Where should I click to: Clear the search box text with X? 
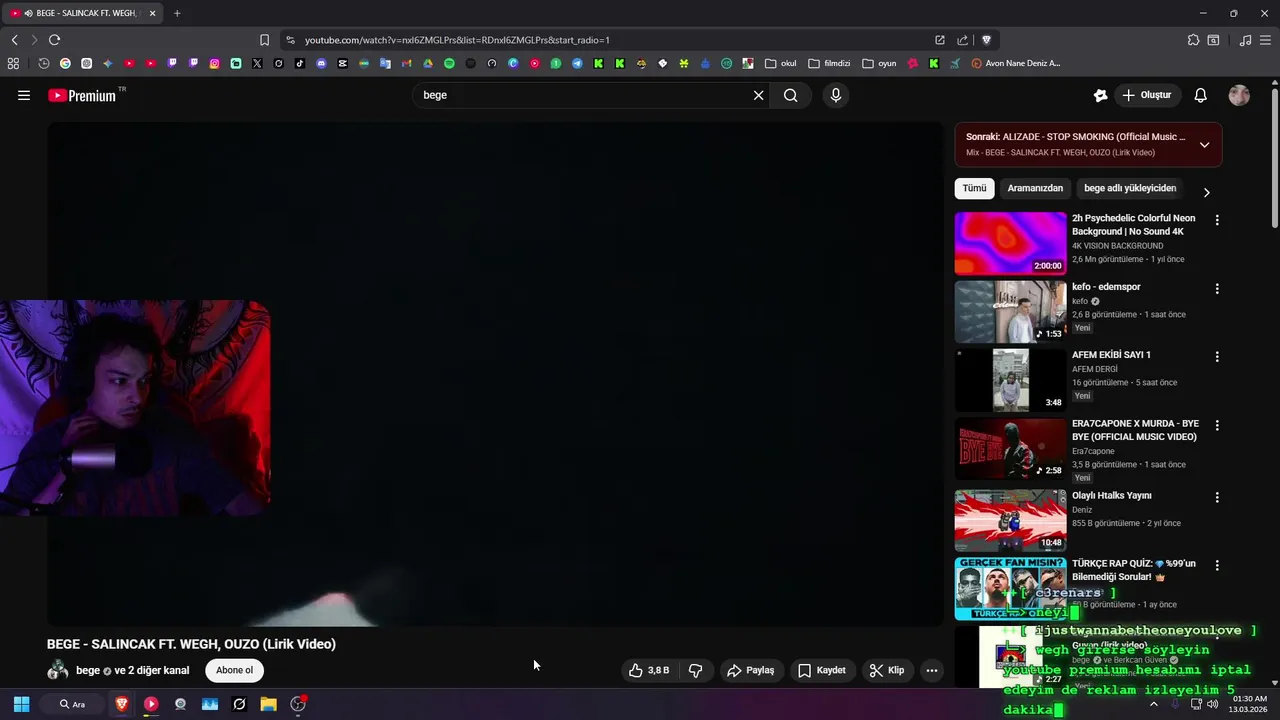pos(758,95)
